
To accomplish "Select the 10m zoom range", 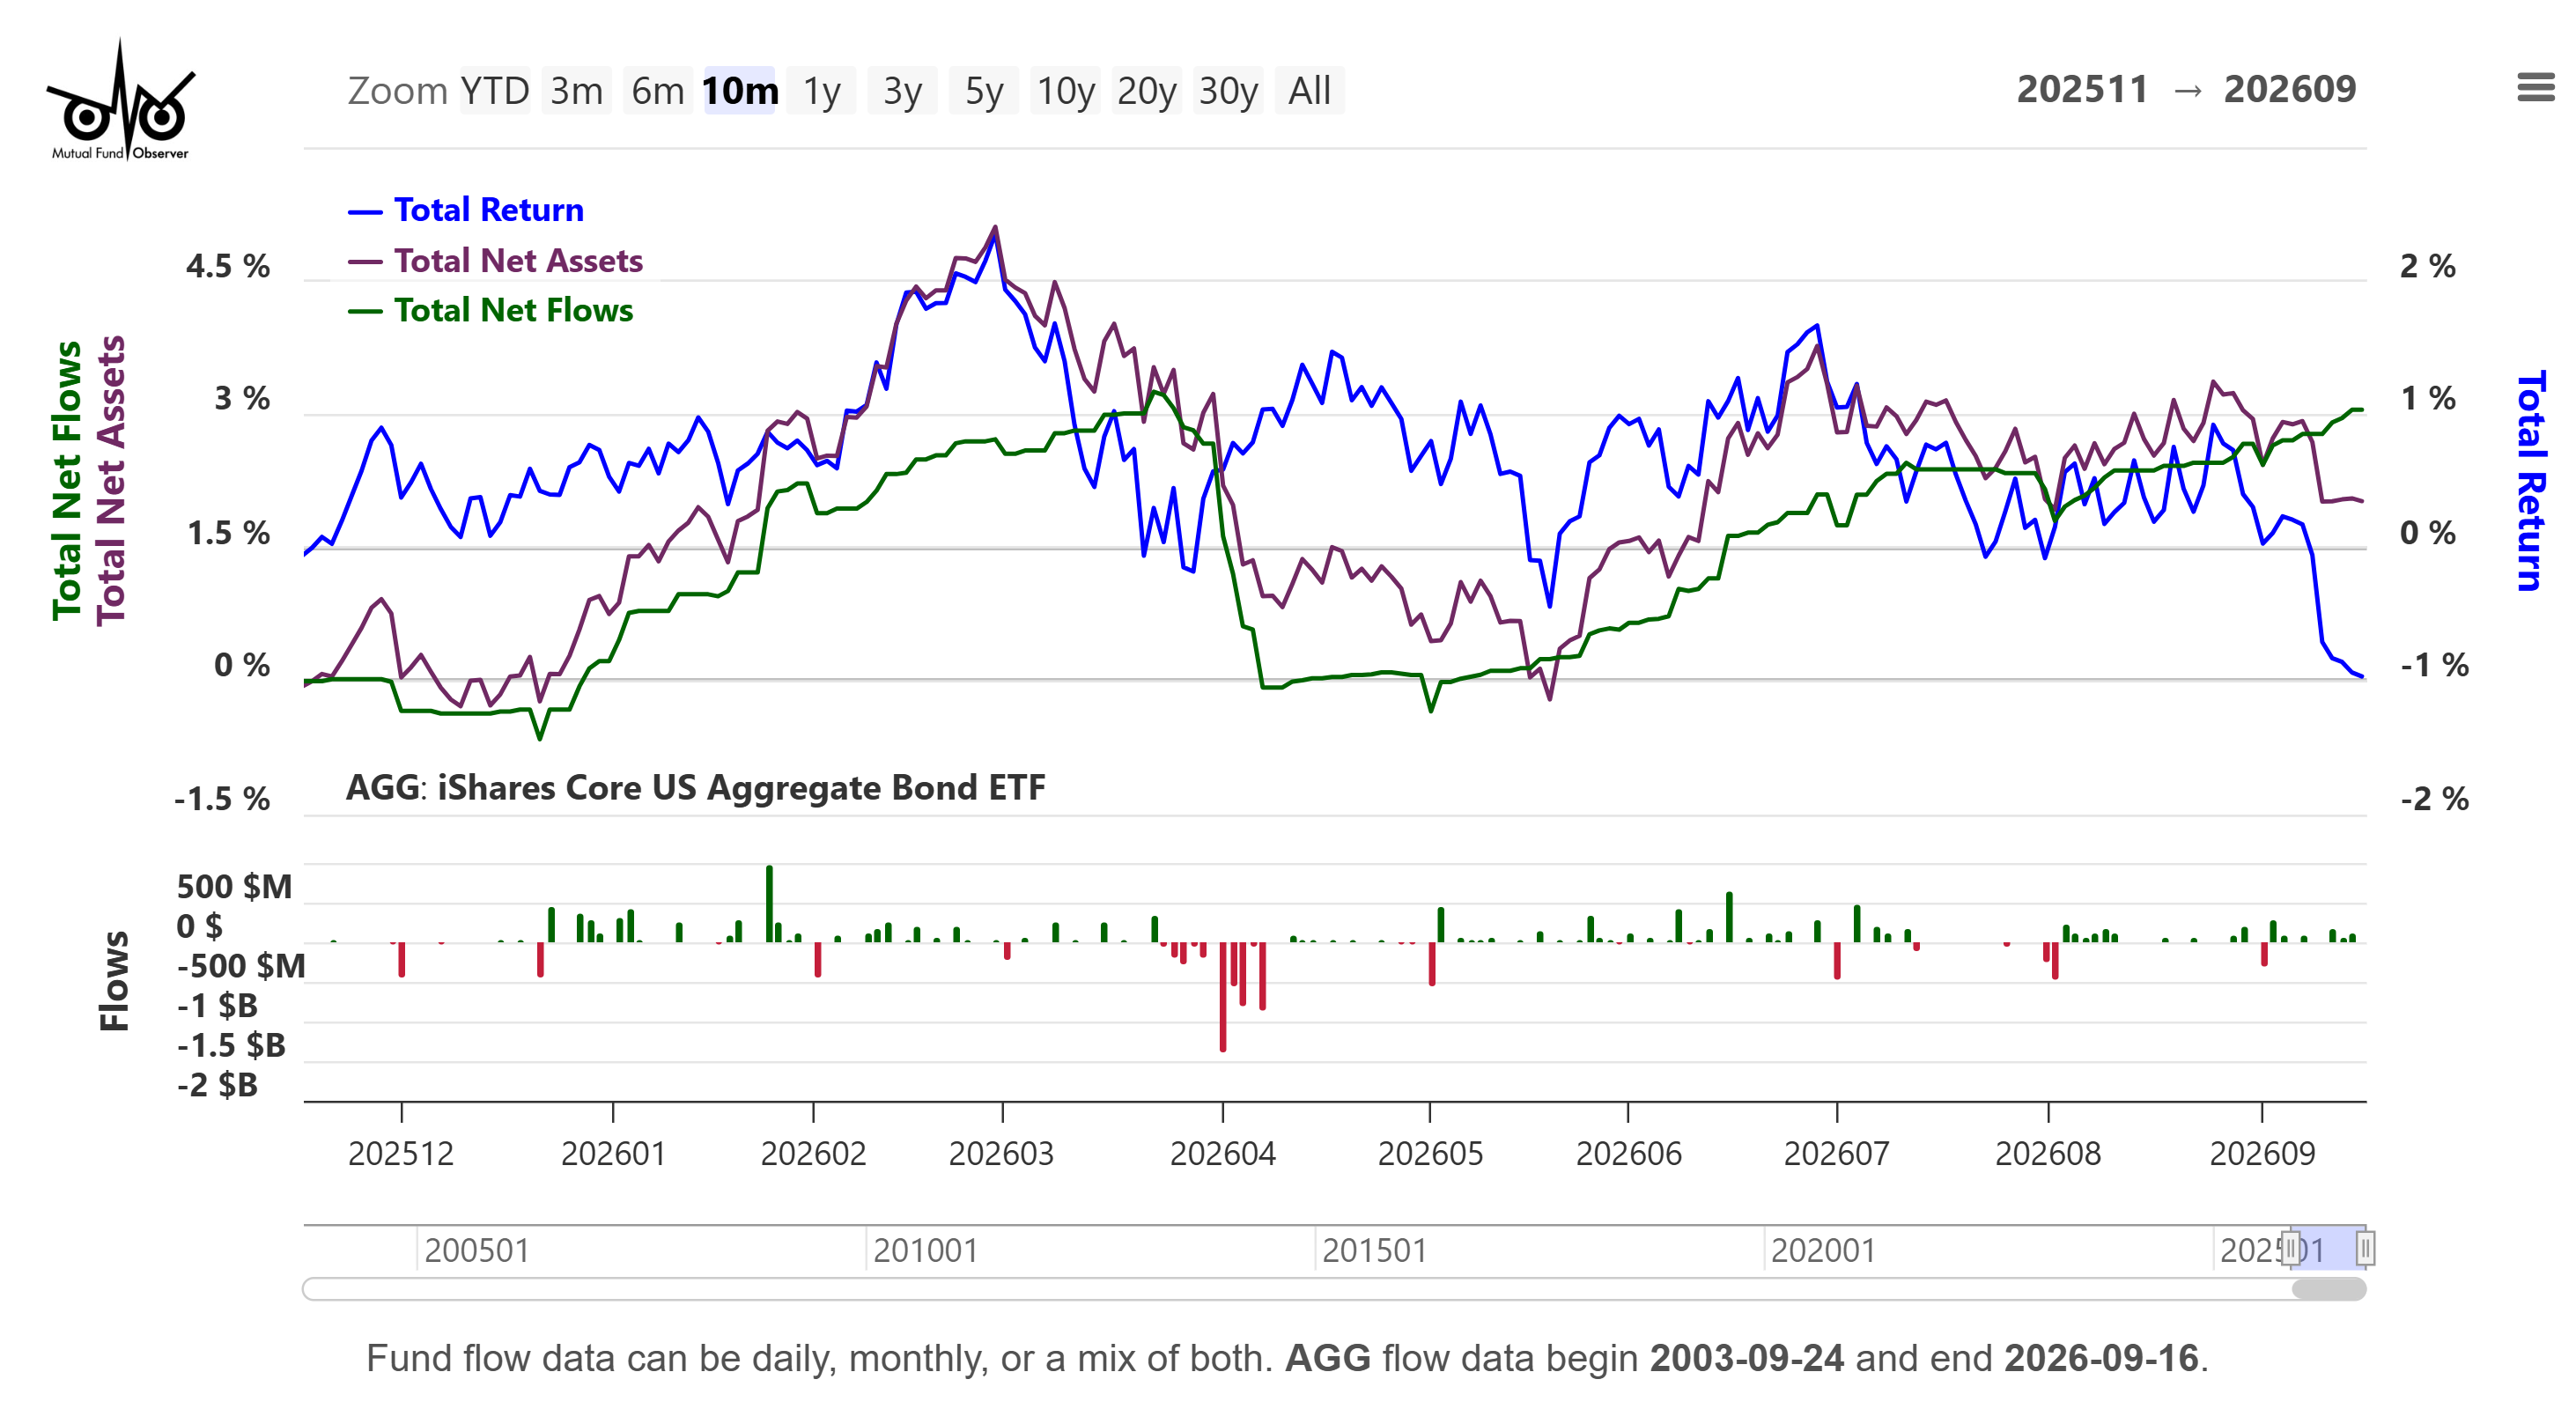I will click(740, 91).
